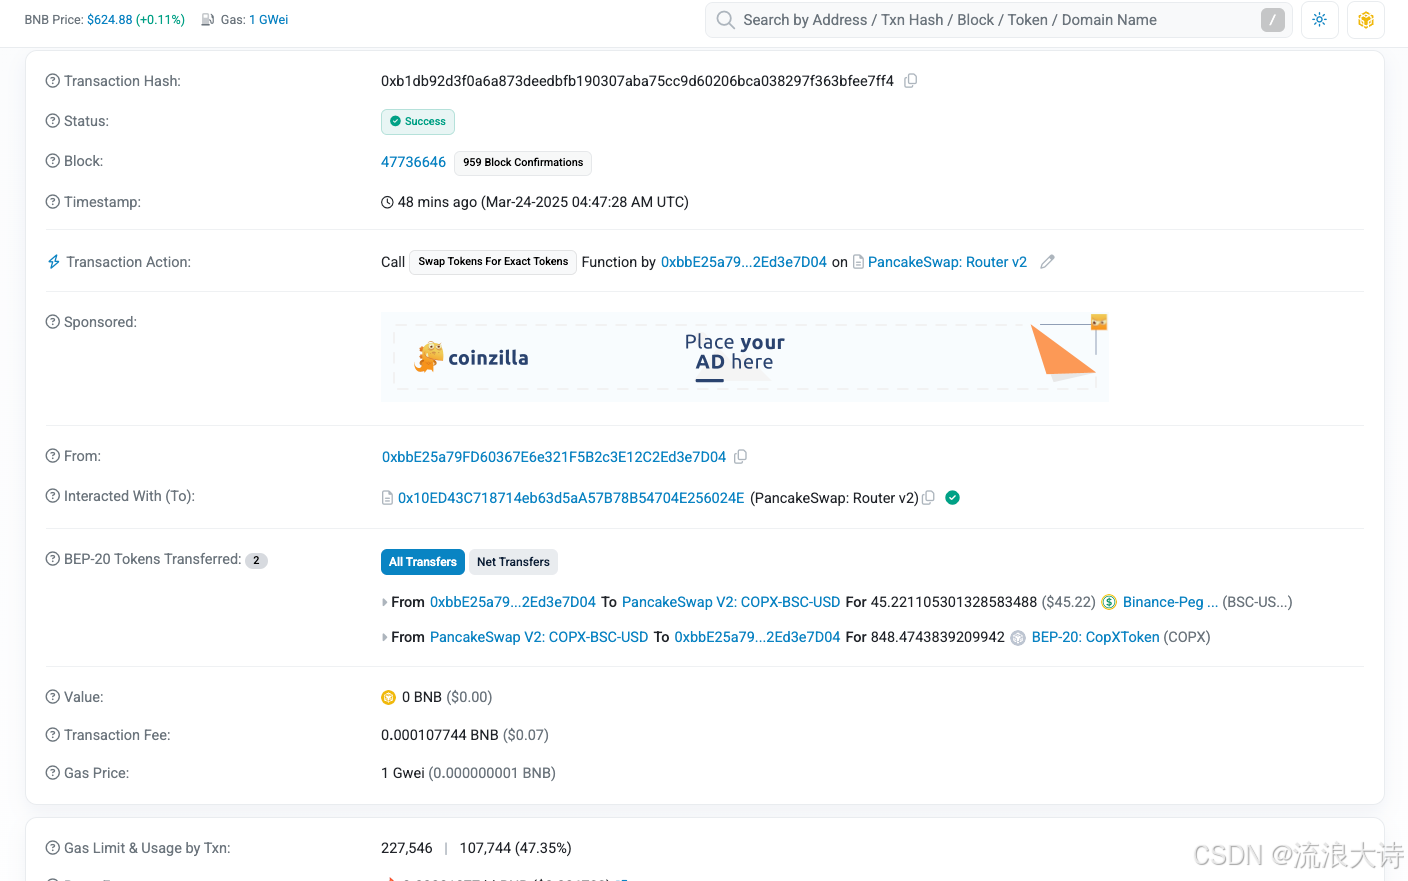The width and height of the screenshot is (1408, 881).
Task: Open recipient 0xbbE25a79...2Ed3e7D04 in second transfer
Action: [x=758, y=637]
